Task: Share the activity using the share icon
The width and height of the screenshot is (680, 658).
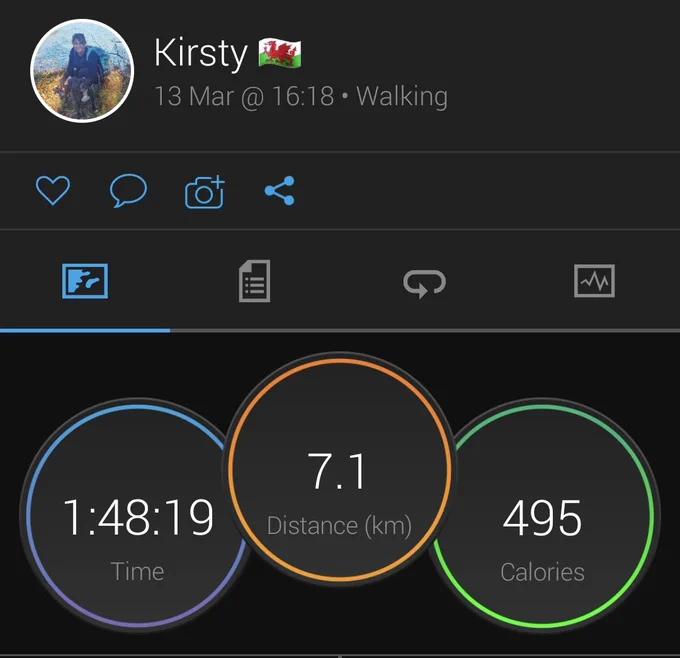Action: tap(280, 190)
